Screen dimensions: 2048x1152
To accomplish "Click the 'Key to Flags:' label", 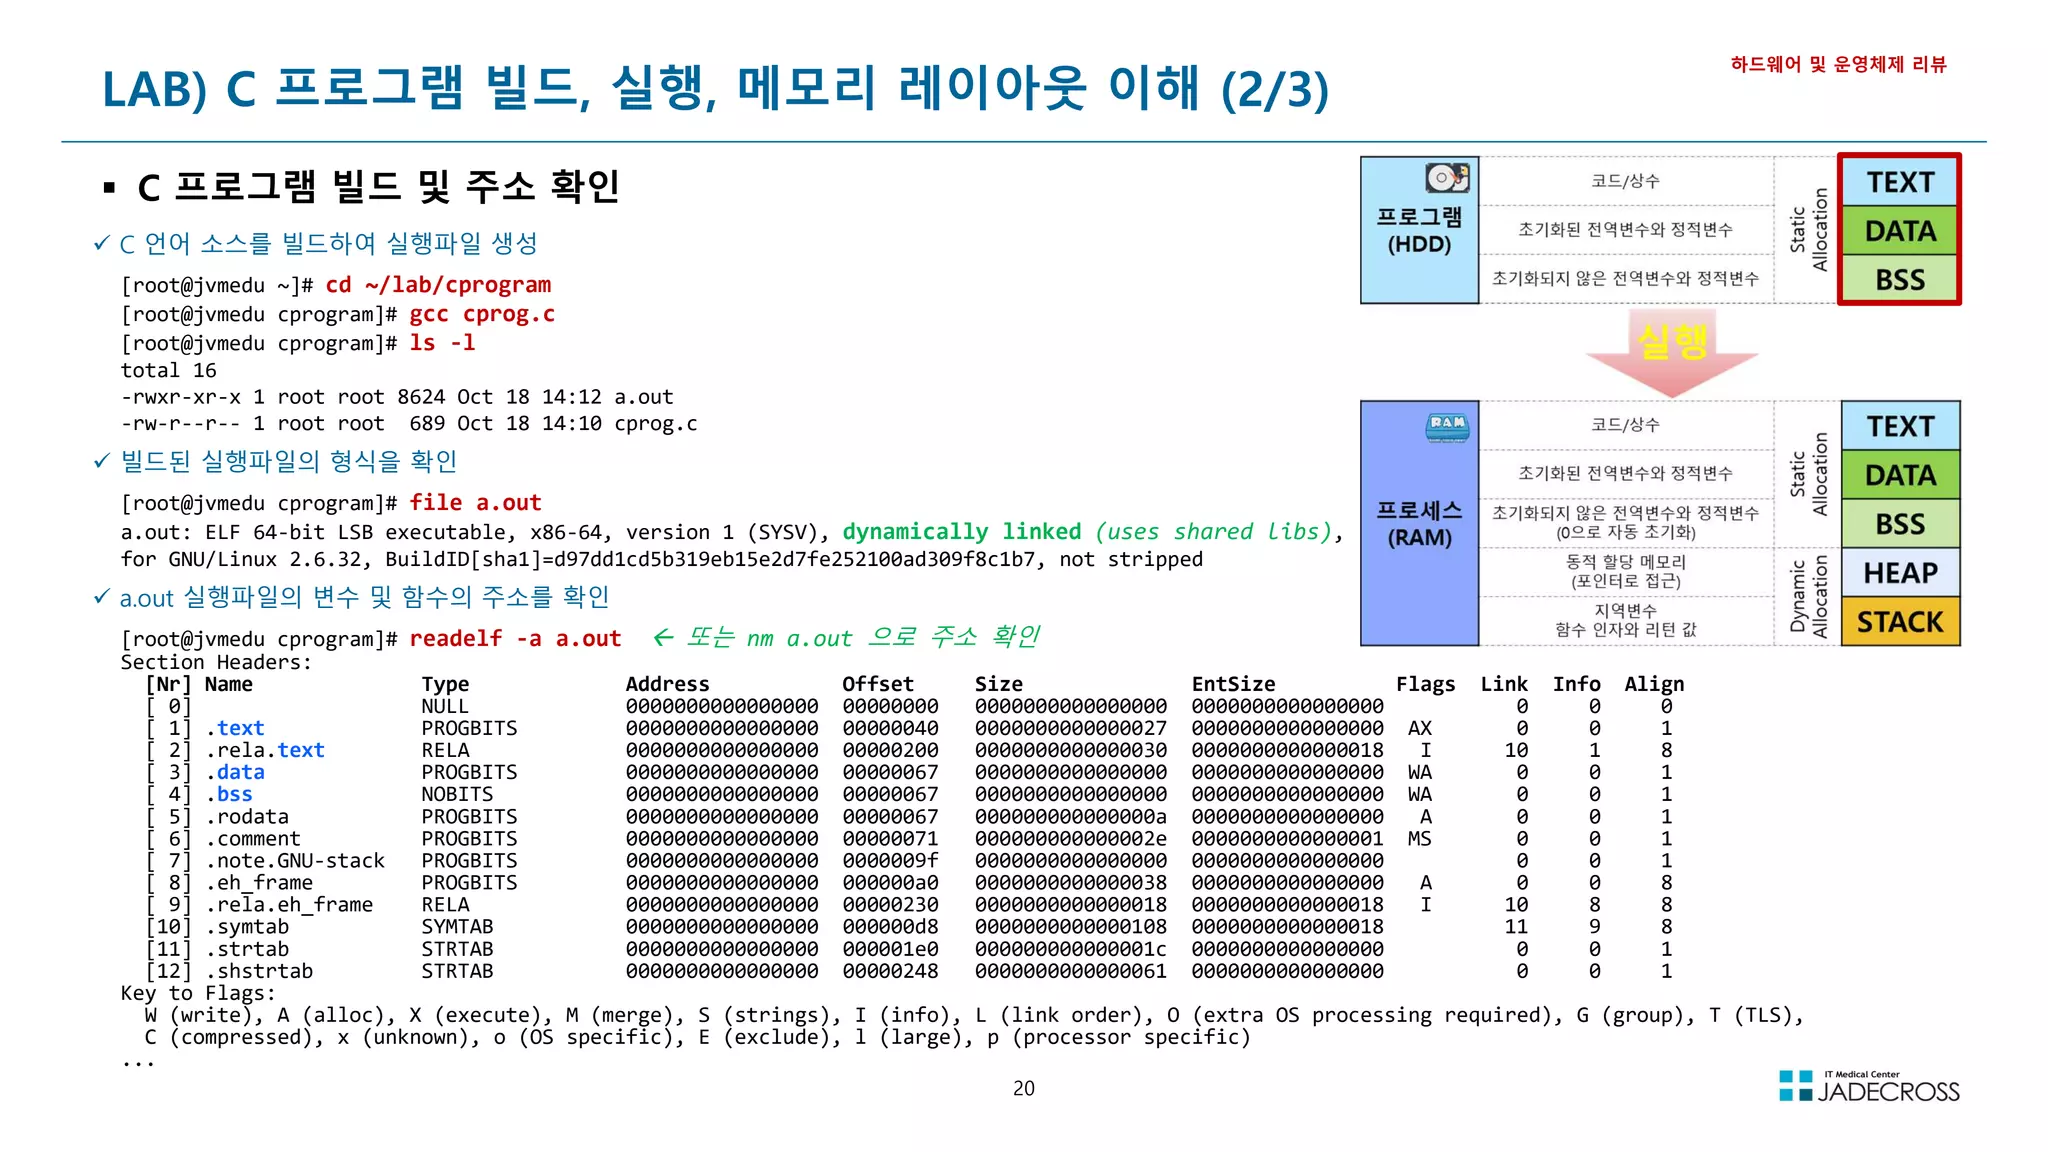I will (x=198, y=993).
